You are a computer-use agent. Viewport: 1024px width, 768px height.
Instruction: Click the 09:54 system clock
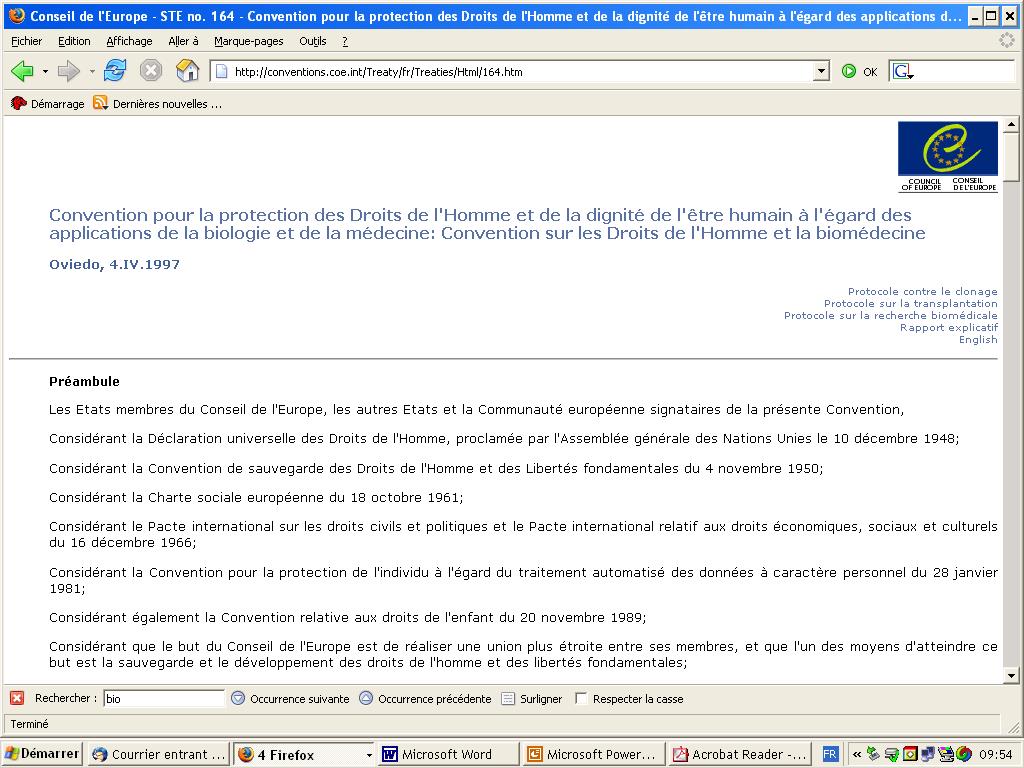point(995,754)
